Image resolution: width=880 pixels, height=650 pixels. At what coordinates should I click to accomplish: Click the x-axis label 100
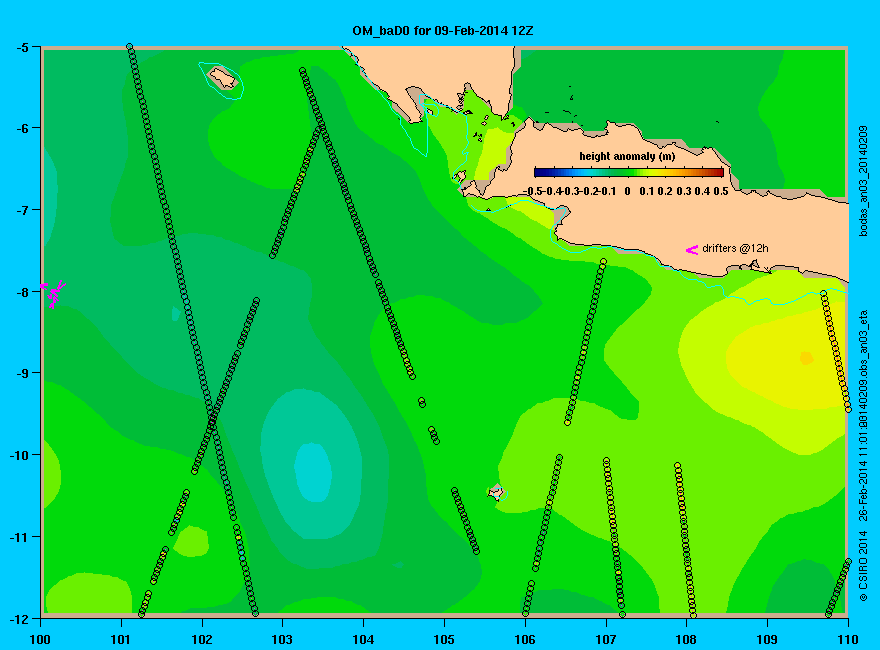(x=40, y=639)
